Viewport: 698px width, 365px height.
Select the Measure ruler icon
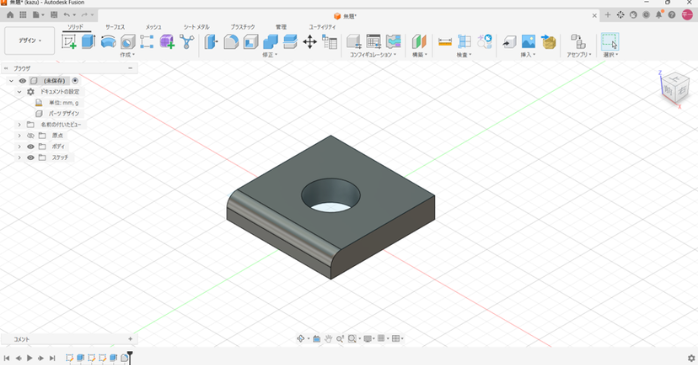point(445,42)
